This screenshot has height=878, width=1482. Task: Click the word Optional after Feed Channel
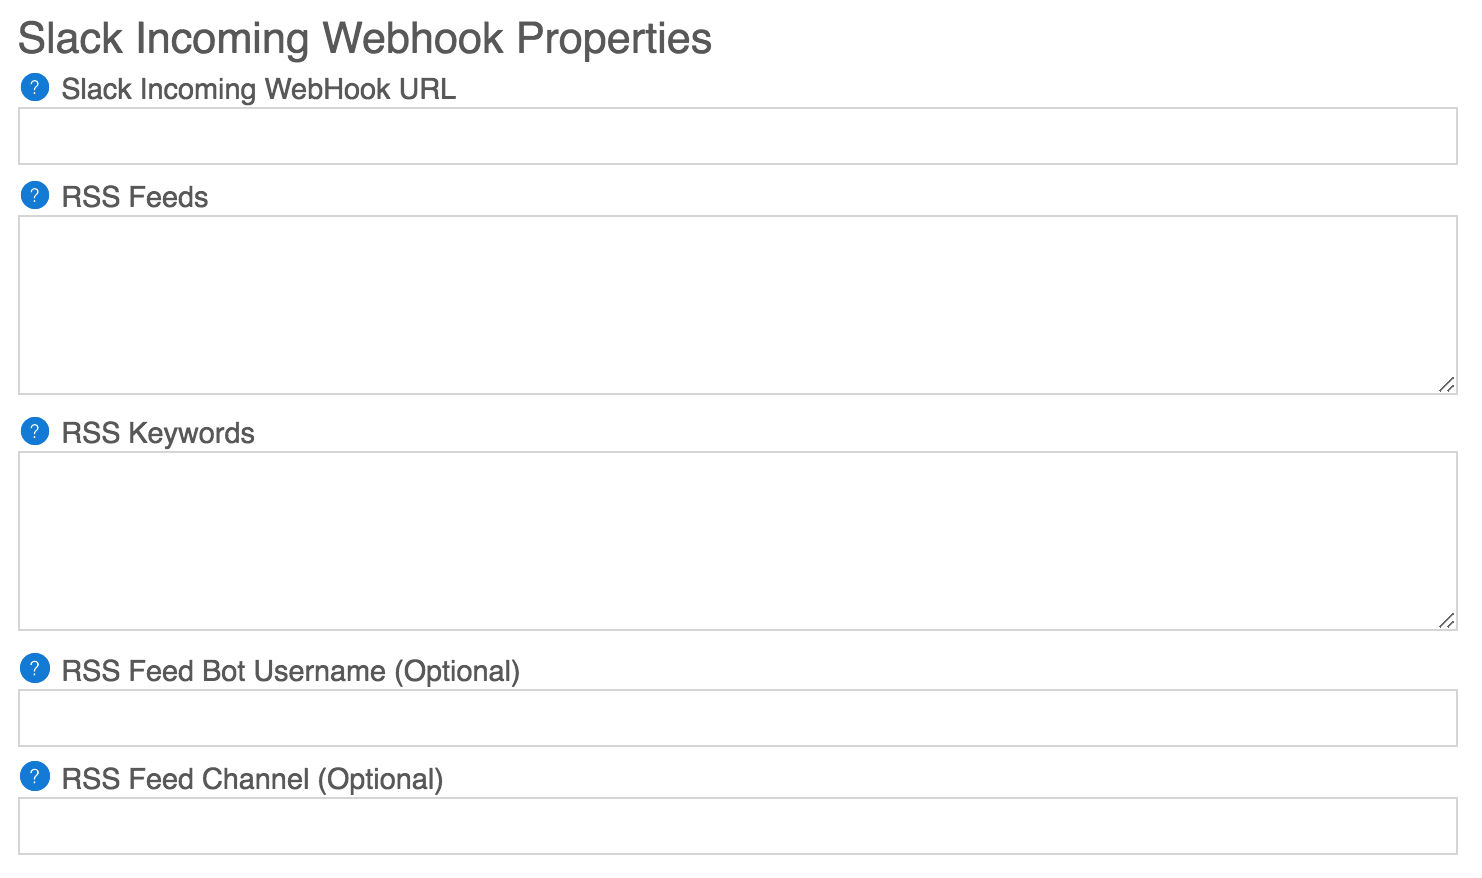[x=380, y=779]
